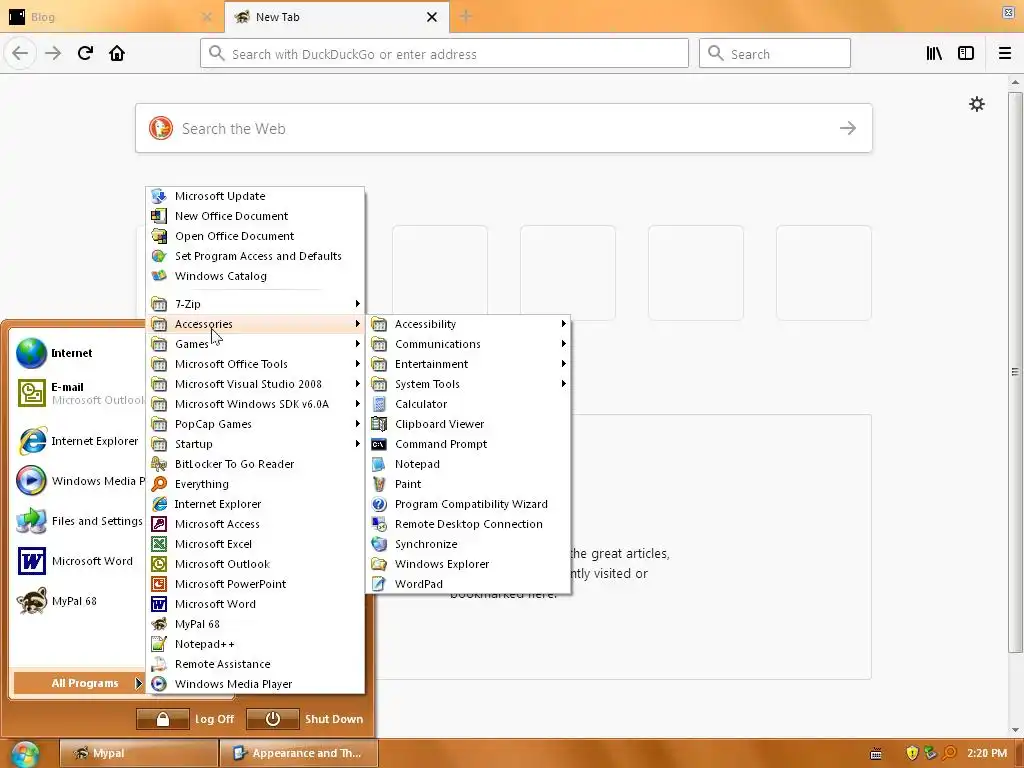Start Paint from Accessories
1024x768 pixels.
[x=468, y=484]
